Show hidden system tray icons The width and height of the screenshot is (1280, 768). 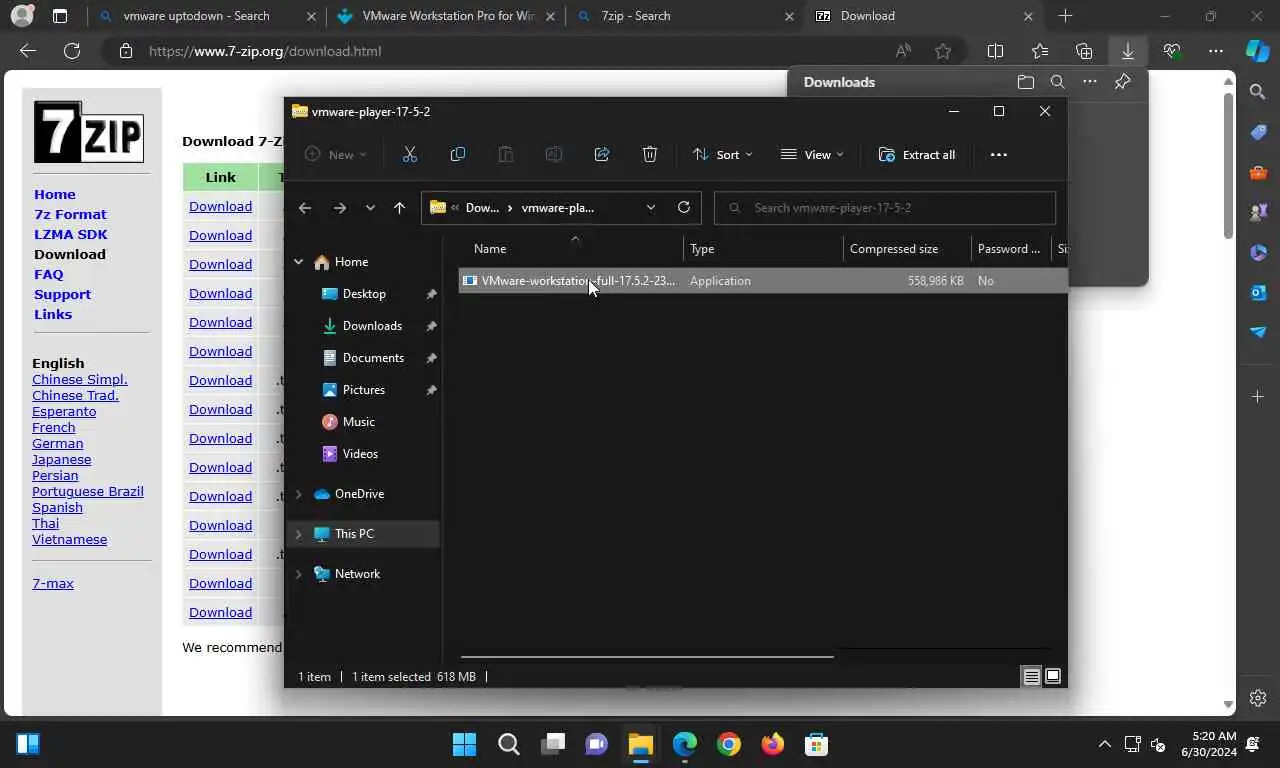(1104, 744)
